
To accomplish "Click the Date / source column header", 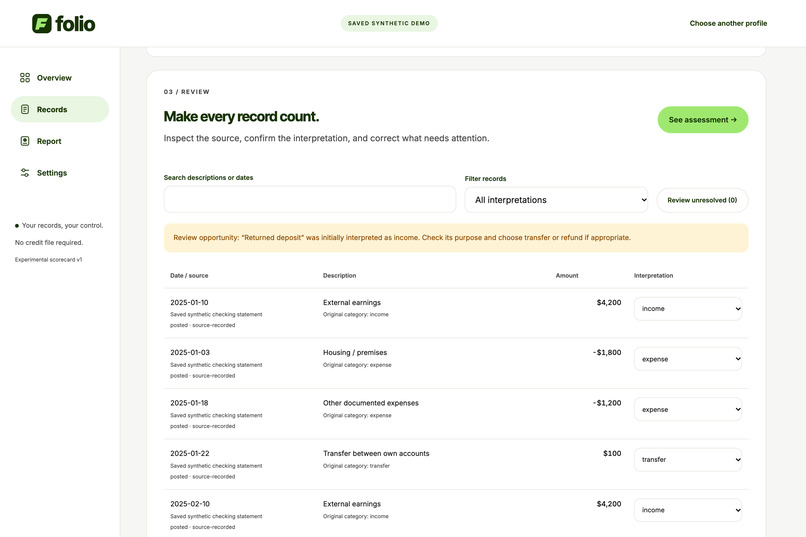I will coord(189,275).
